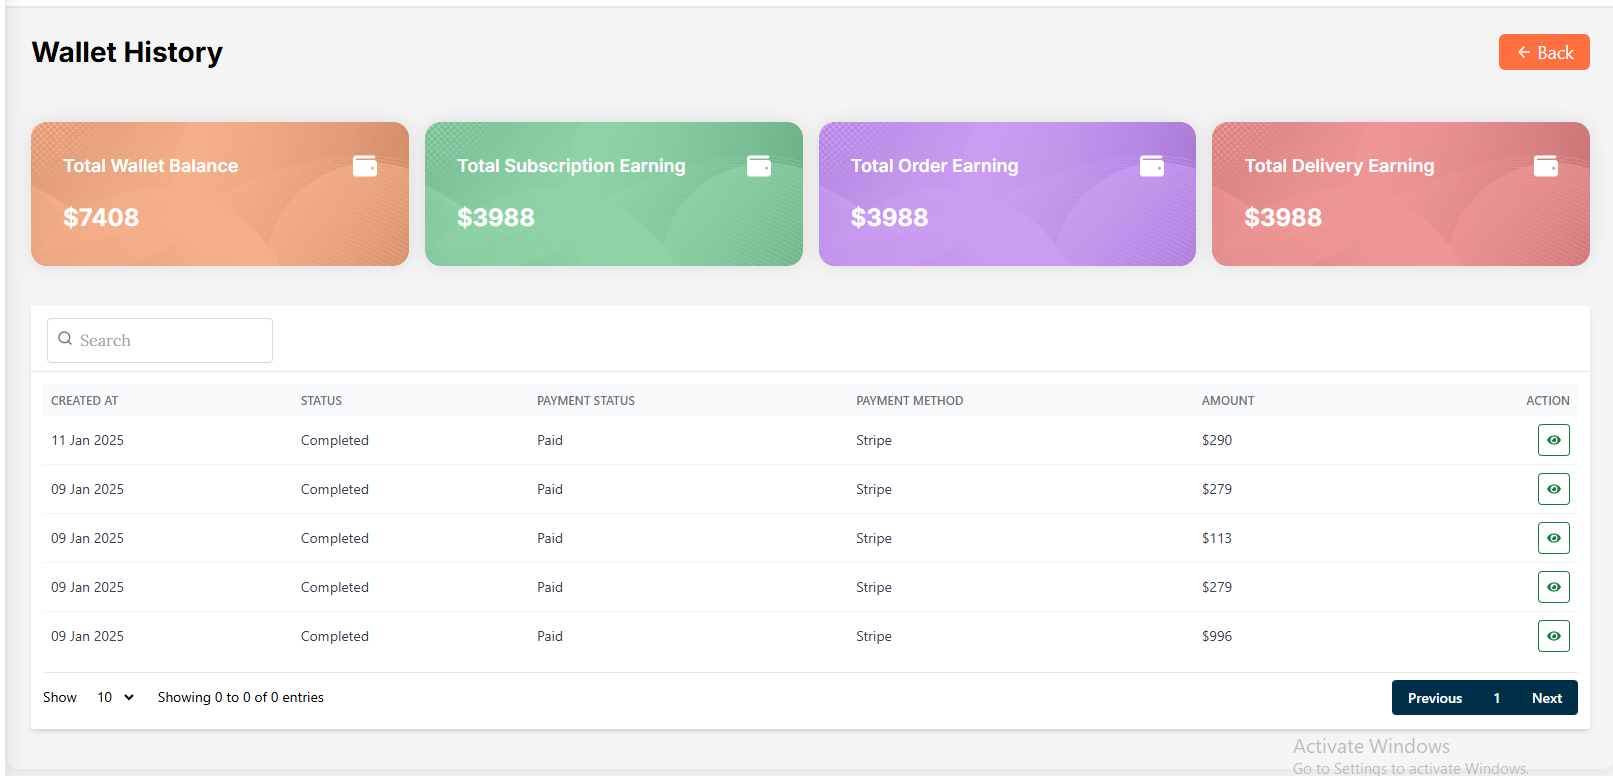Go to the Next page
1613x776 pixels.
[x=1546, y=698]
